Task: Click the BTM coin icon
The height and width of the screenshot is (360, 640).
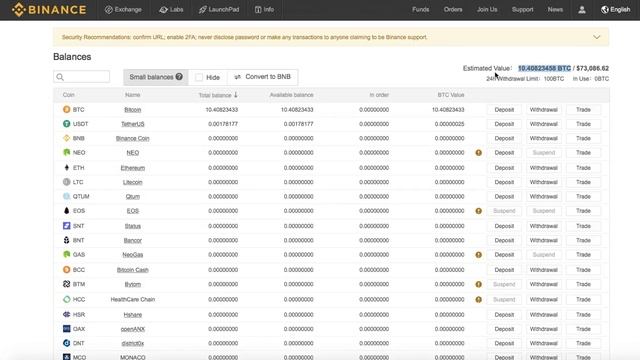Action: pyautogui.click(x=67, y=284)
